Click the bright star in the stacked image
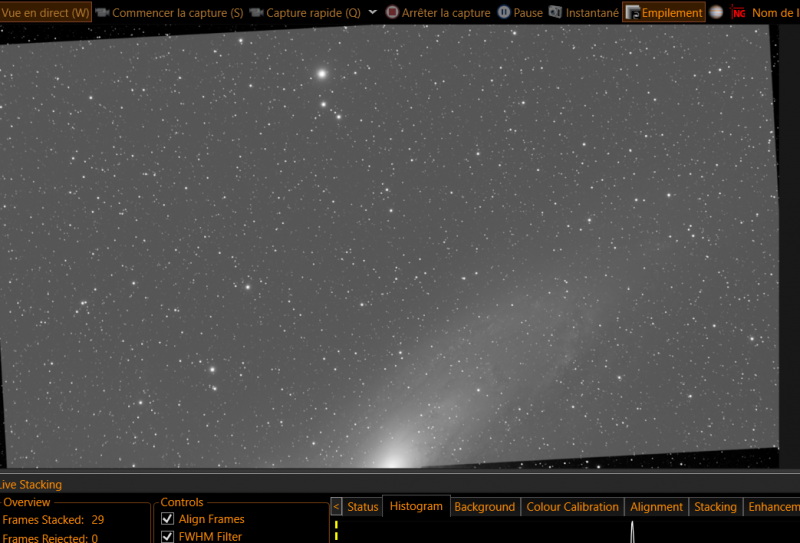Screen dimensions: 800x543 coord(322,74)
